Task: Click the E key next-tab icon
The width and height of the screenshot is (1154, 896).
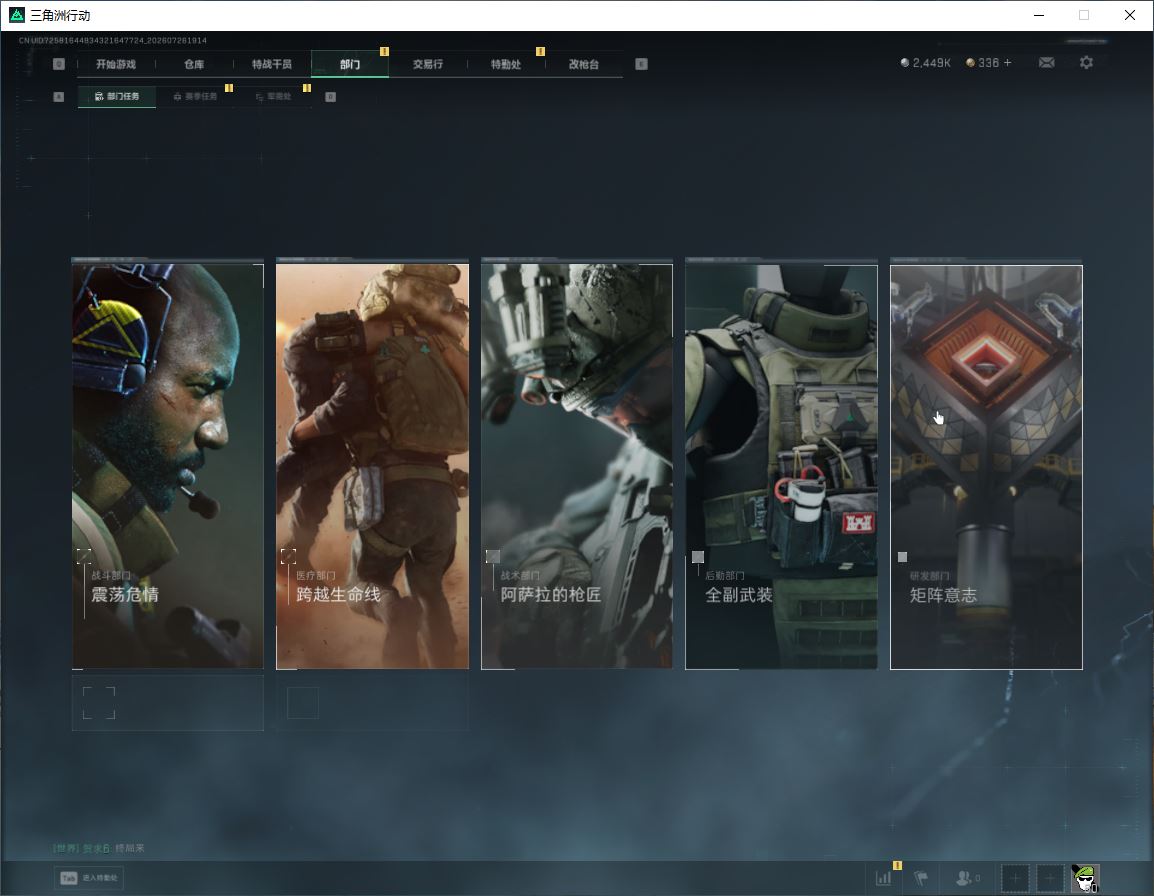Action: click(x=641, y=64)
